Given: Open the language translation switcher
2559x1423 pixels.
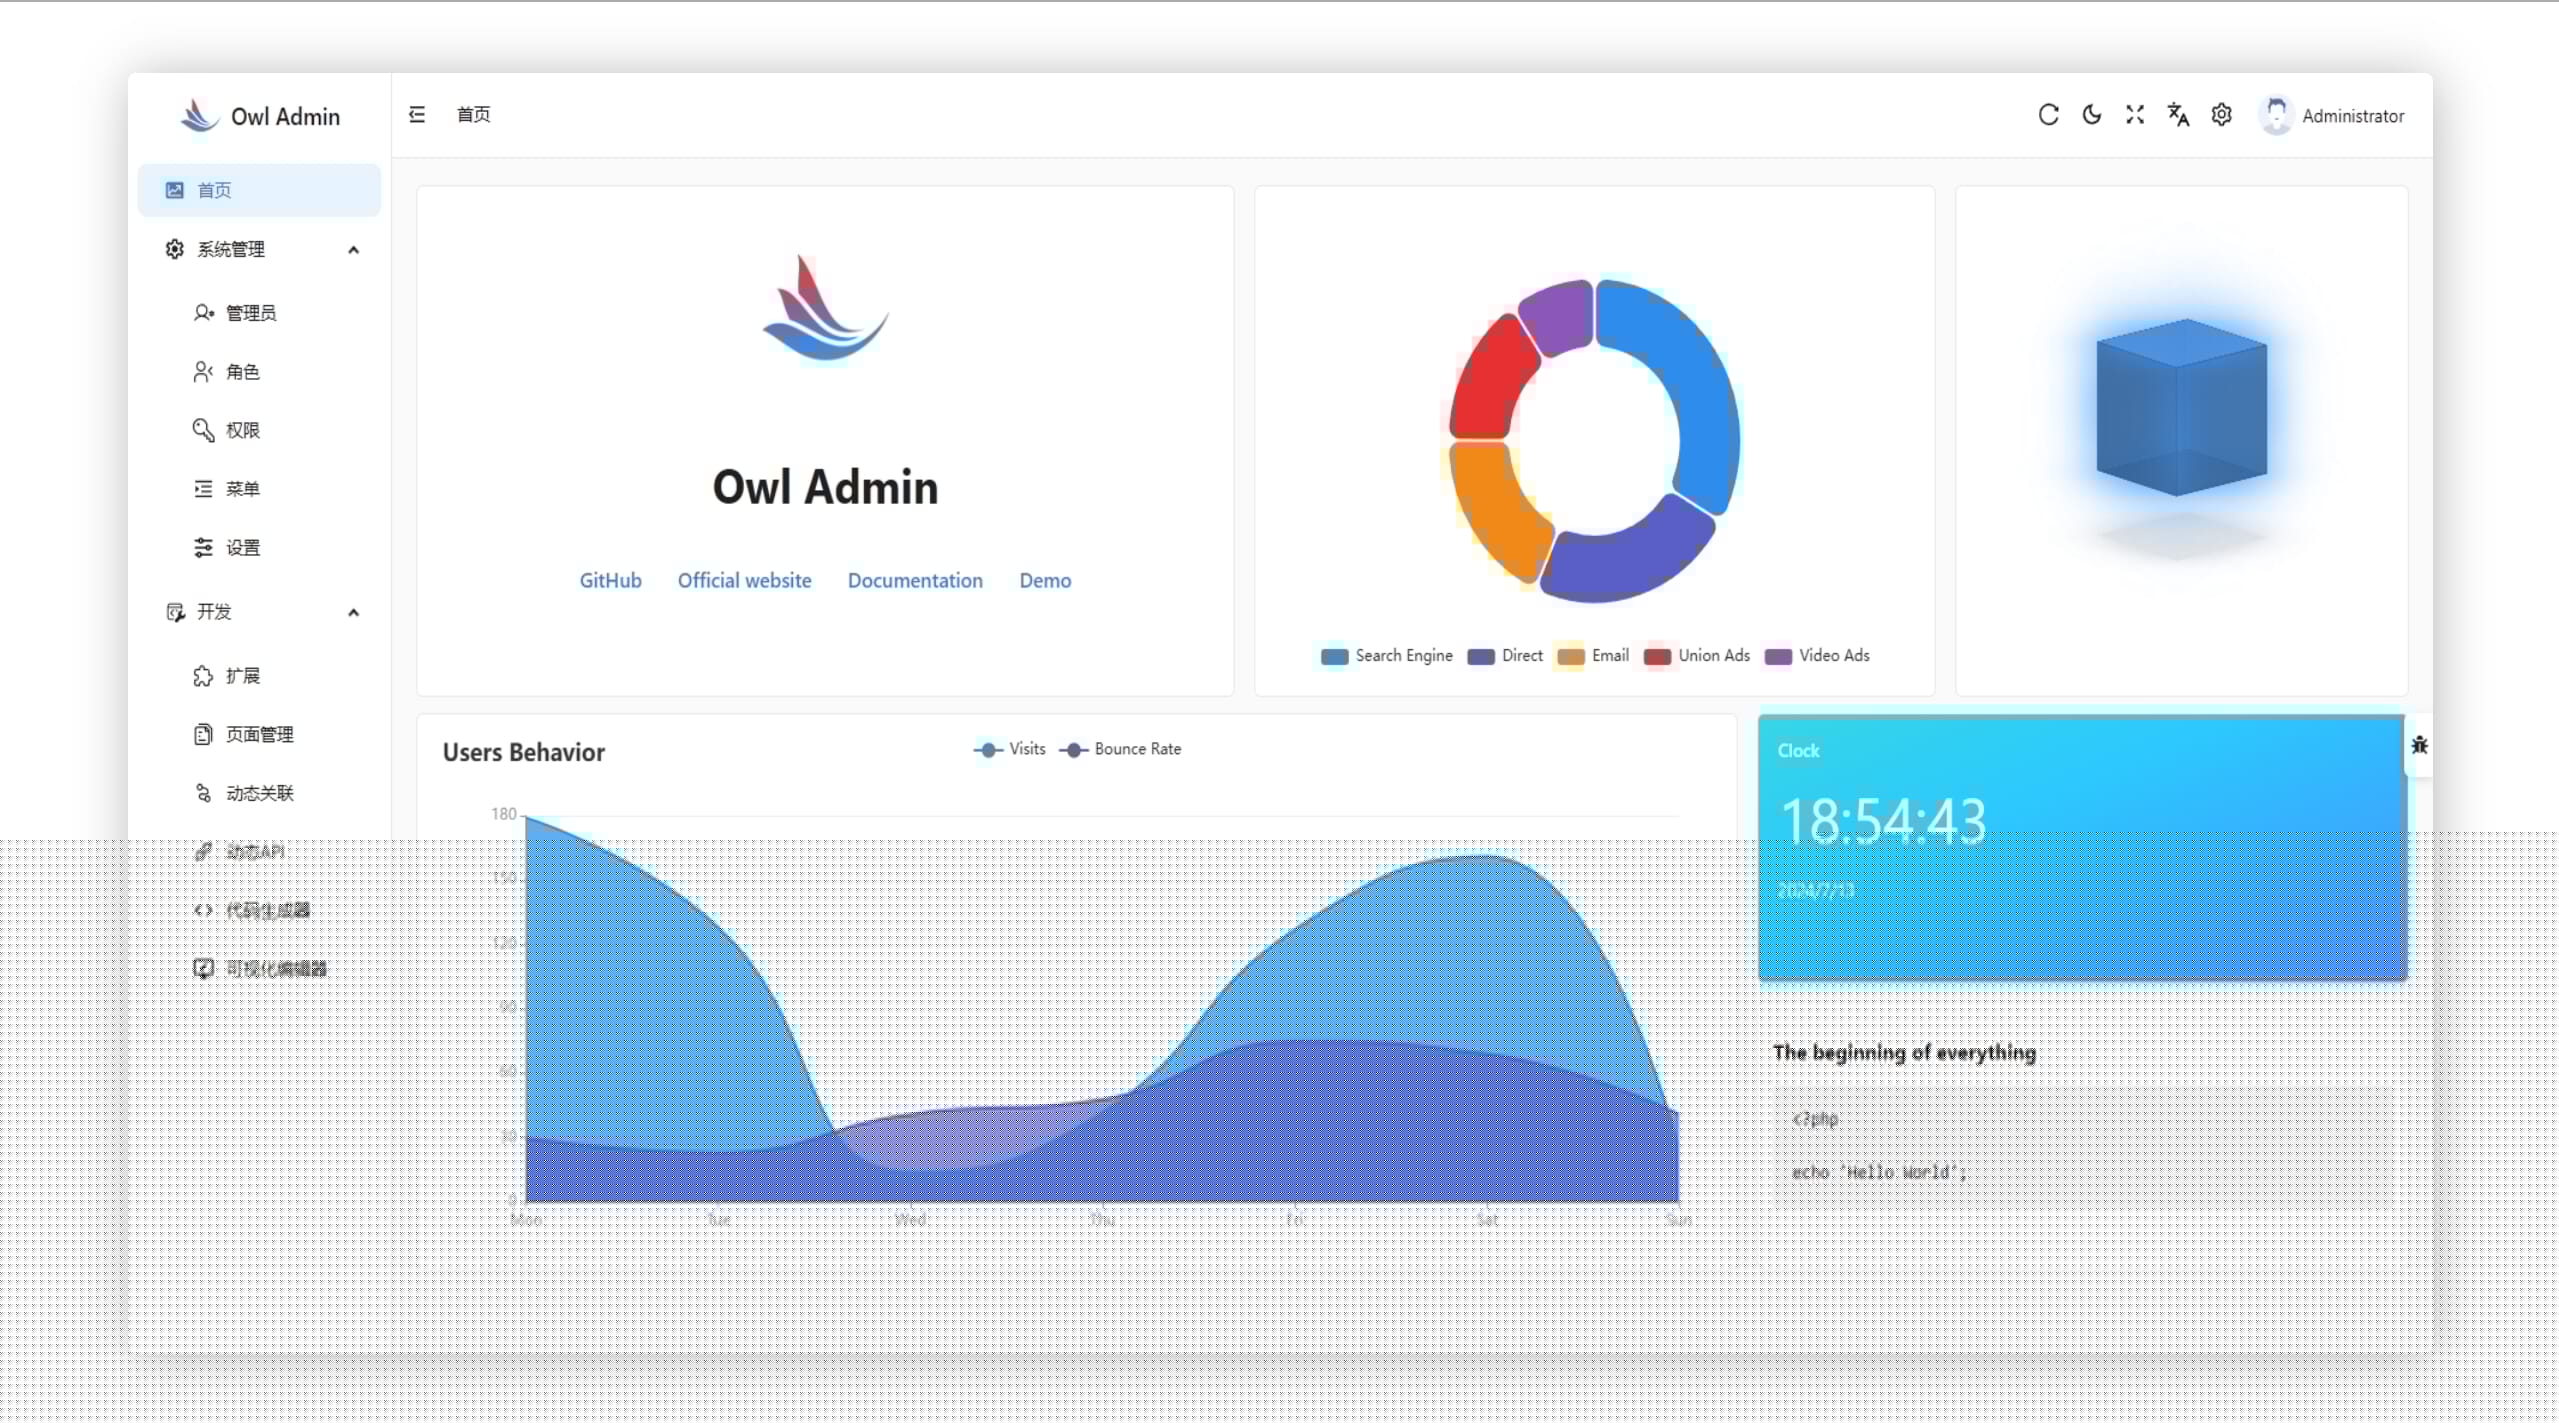Looking at the screenshot, I should coord(2177,115).
